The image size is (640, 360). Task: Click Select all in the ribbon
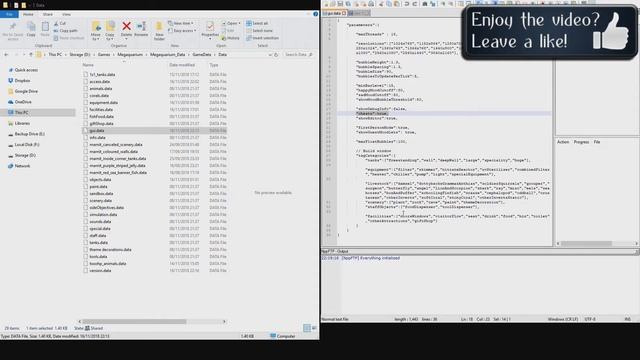point(257,24)
